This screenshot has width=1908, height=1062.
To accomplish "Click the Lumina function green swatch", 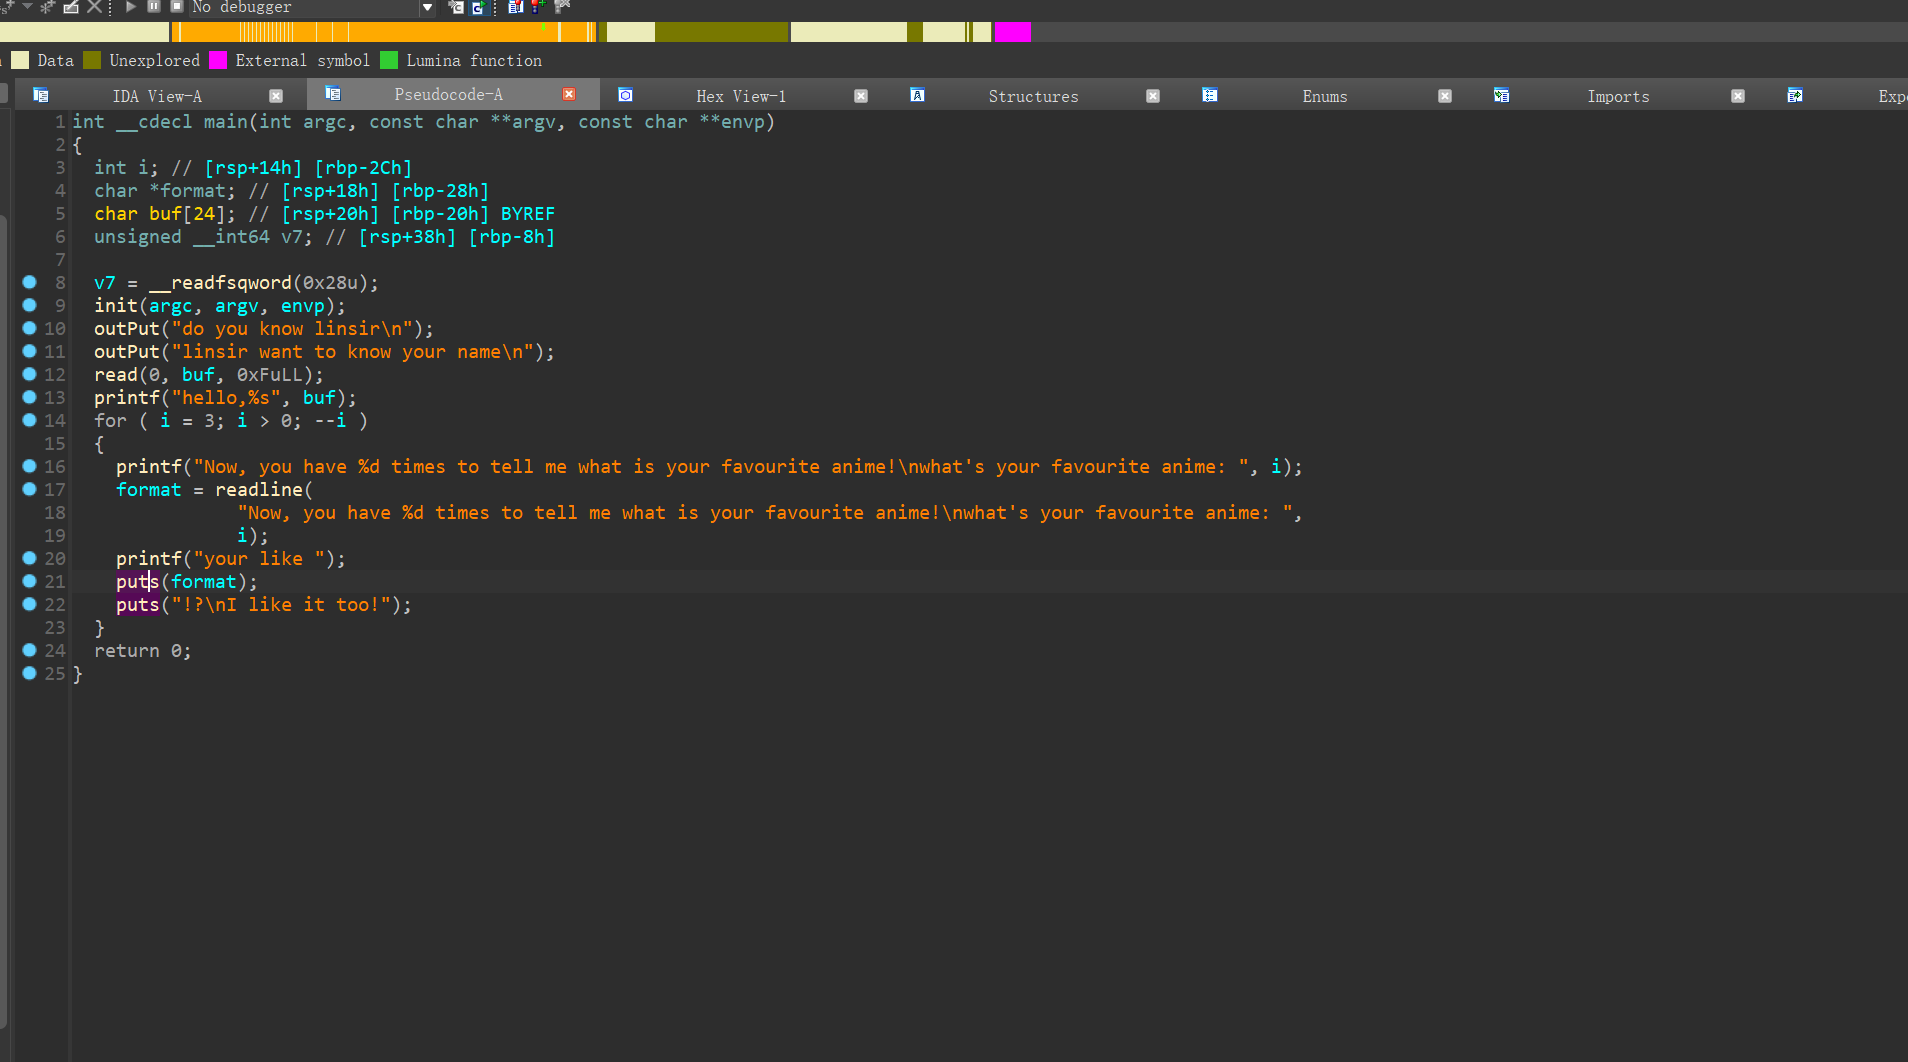I will (x=389, y=60).
